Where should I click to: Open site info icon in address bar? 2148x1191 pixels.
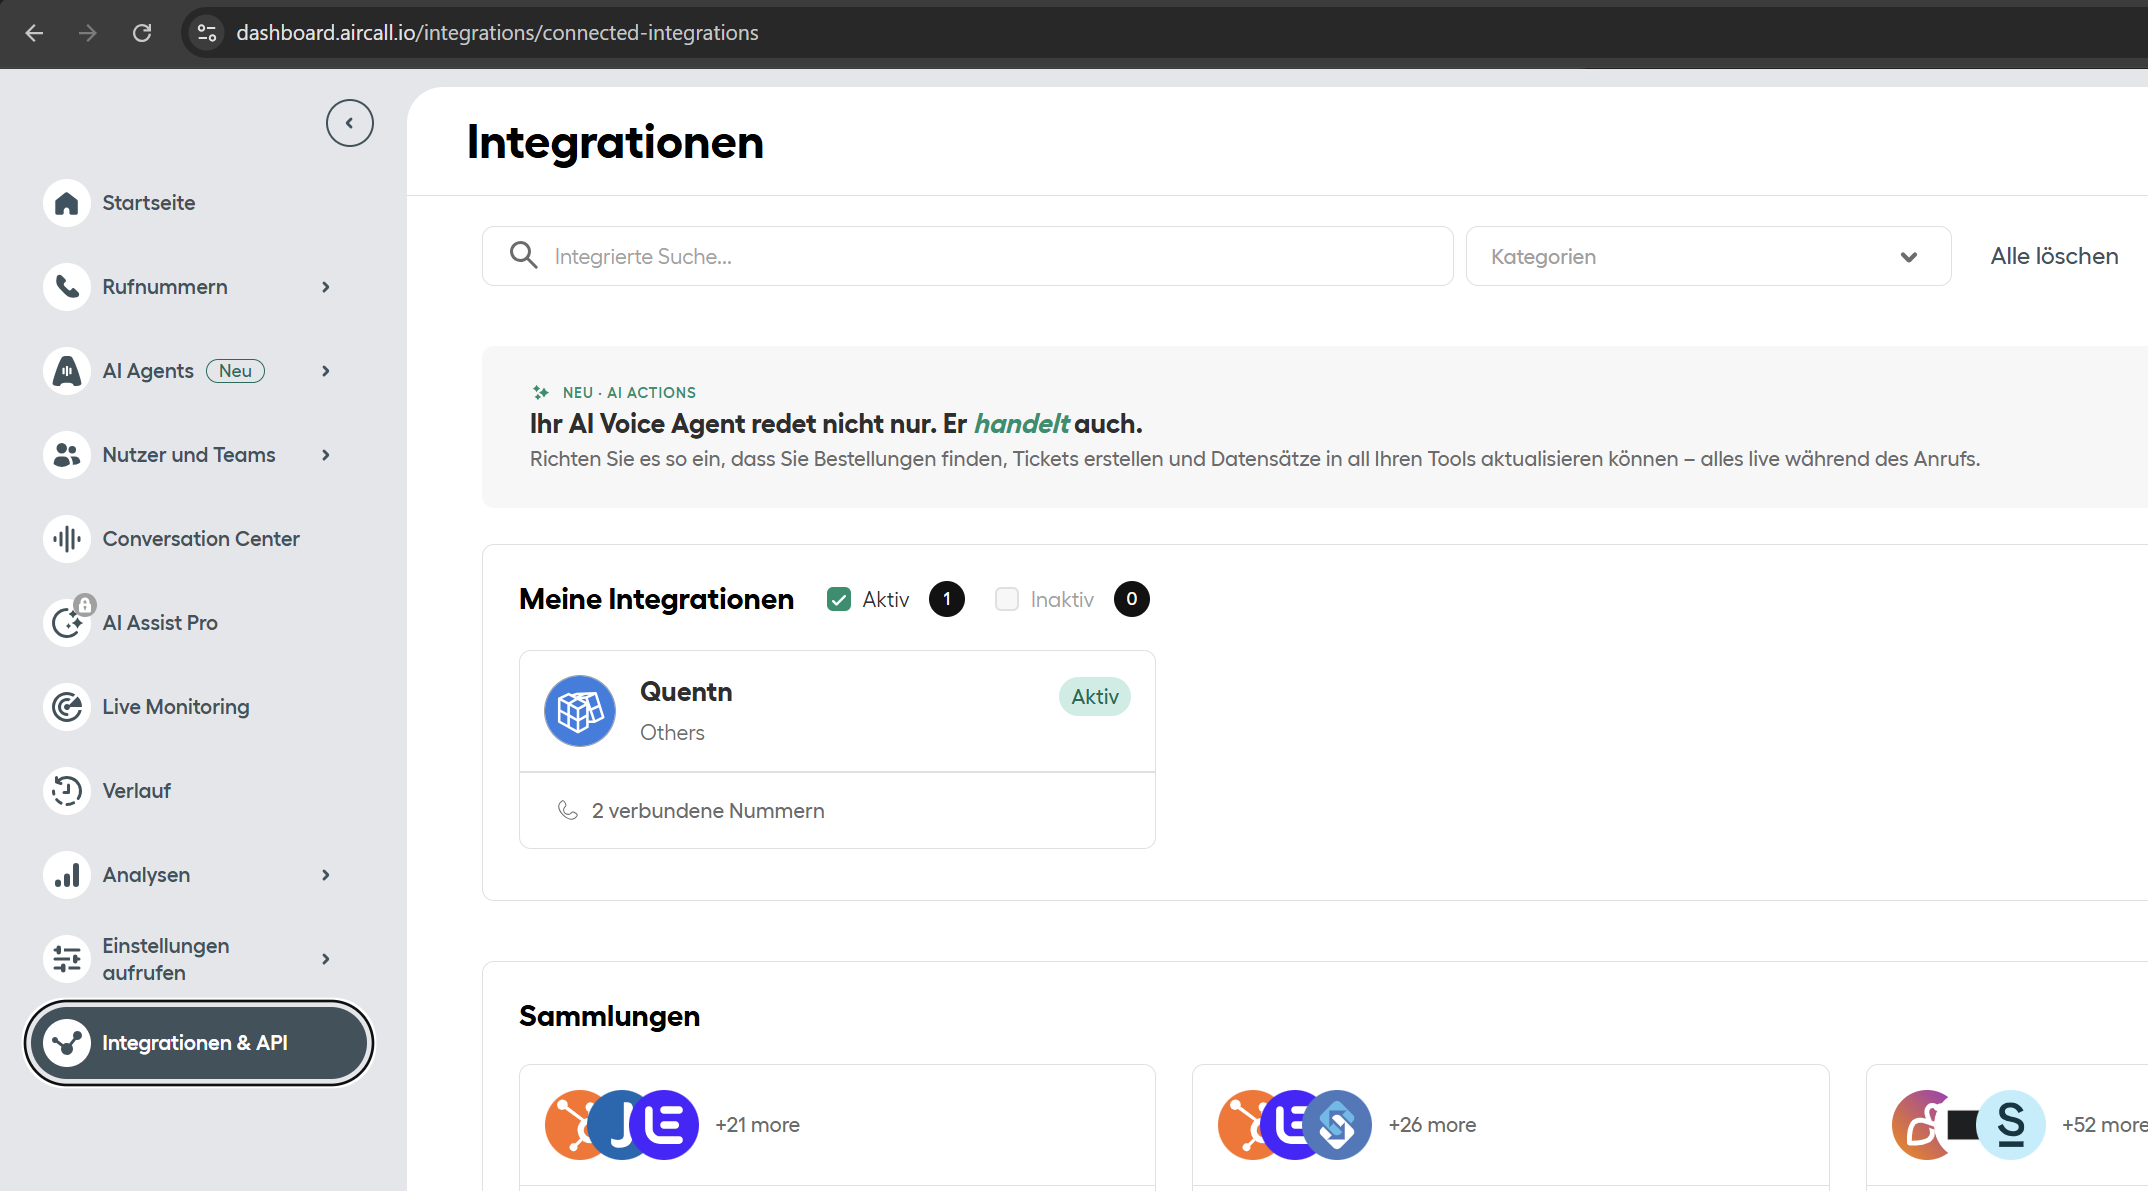pos(207,33)
